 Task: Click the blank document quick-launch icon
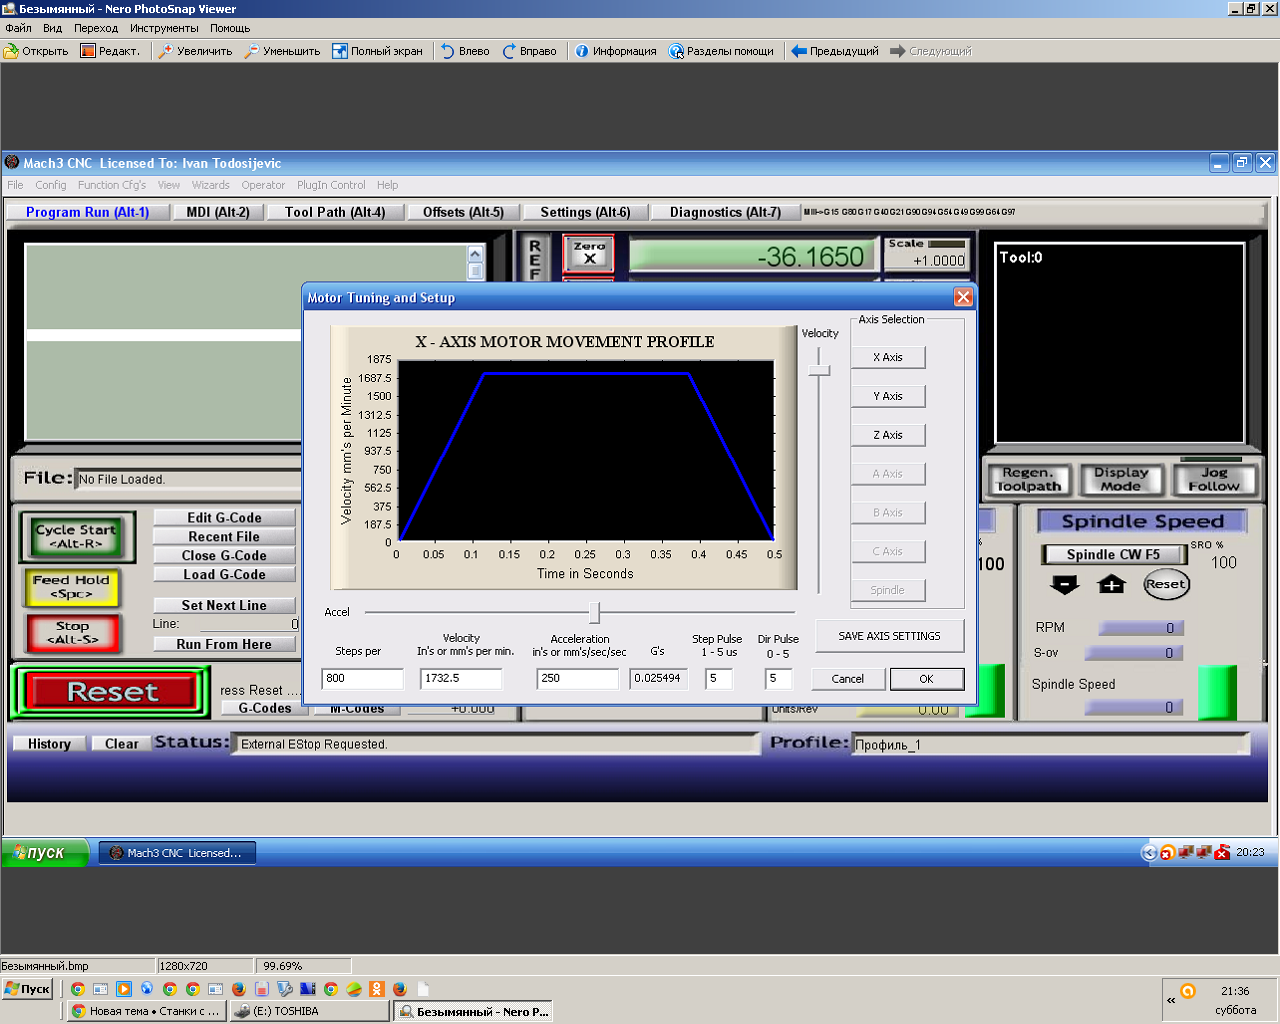pyautogui.click(x=422, y=989)
